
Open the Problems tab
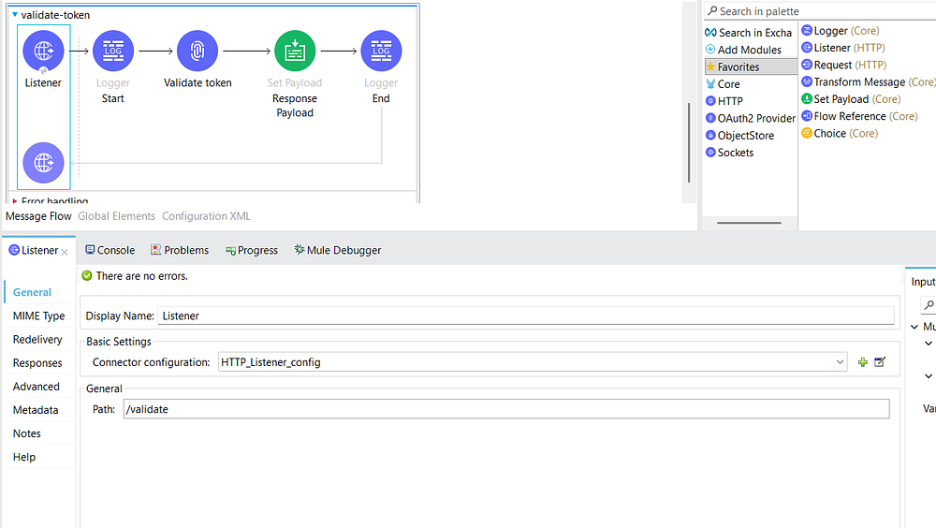click(x=180, y=251)
